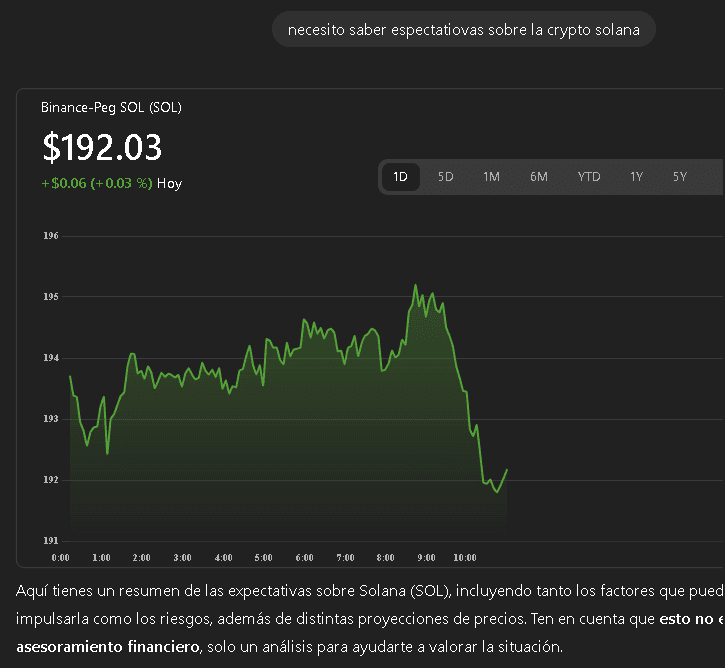Image resolution: width=725 pixels, height=668 pixels.
Task: Click the 192 label on price axis
Action: coord(51,480)
